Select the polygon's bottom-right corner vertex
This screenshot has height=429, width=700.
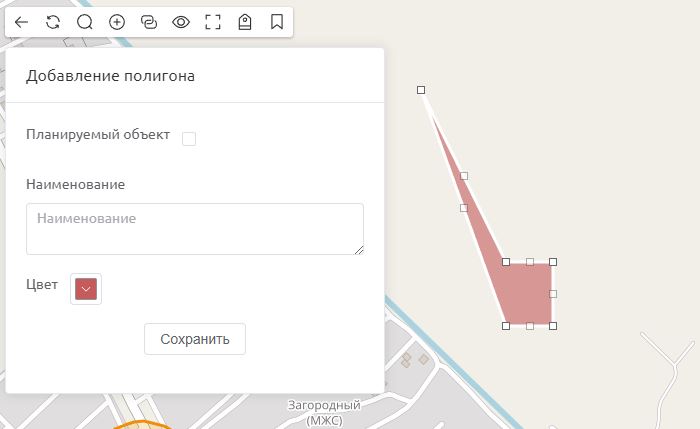(553, 326)
